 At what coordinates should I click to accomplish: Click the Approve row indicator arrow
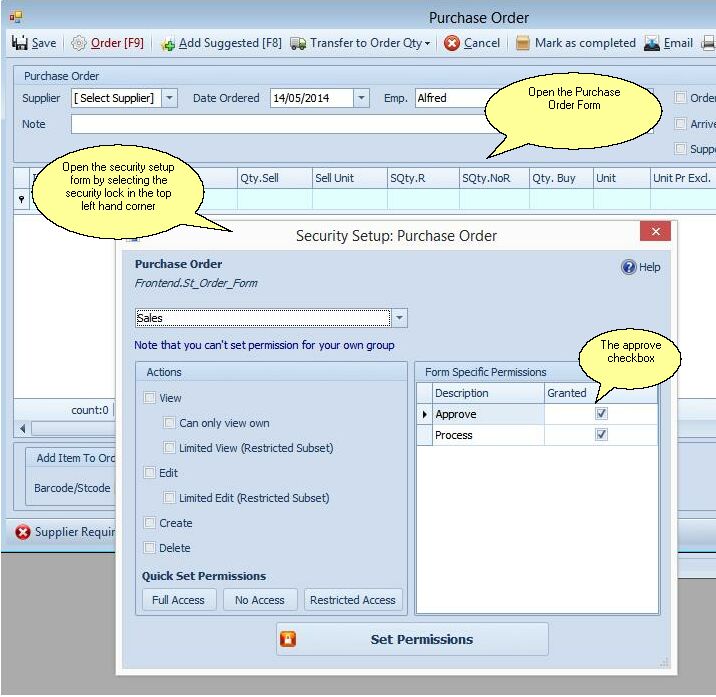[425, 414]
